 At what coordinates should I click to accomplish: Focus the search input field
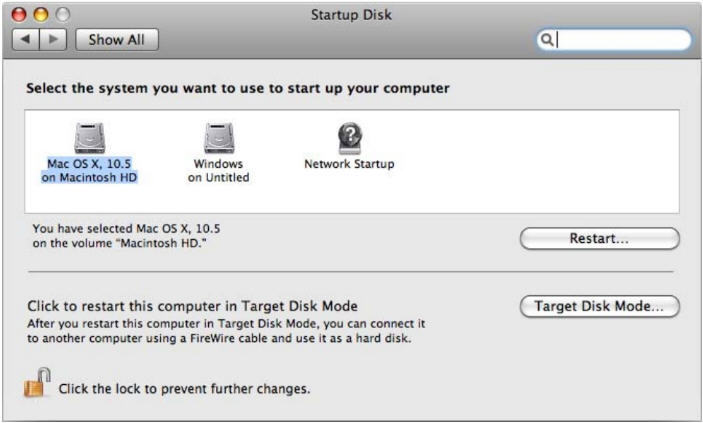coord(620,40)
